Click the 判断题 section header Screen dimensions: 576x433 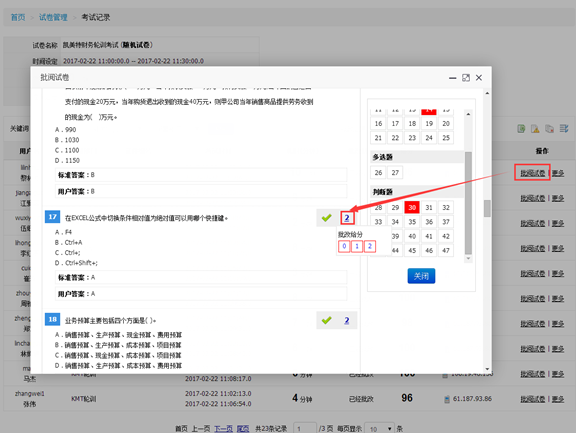click(417, 192)
